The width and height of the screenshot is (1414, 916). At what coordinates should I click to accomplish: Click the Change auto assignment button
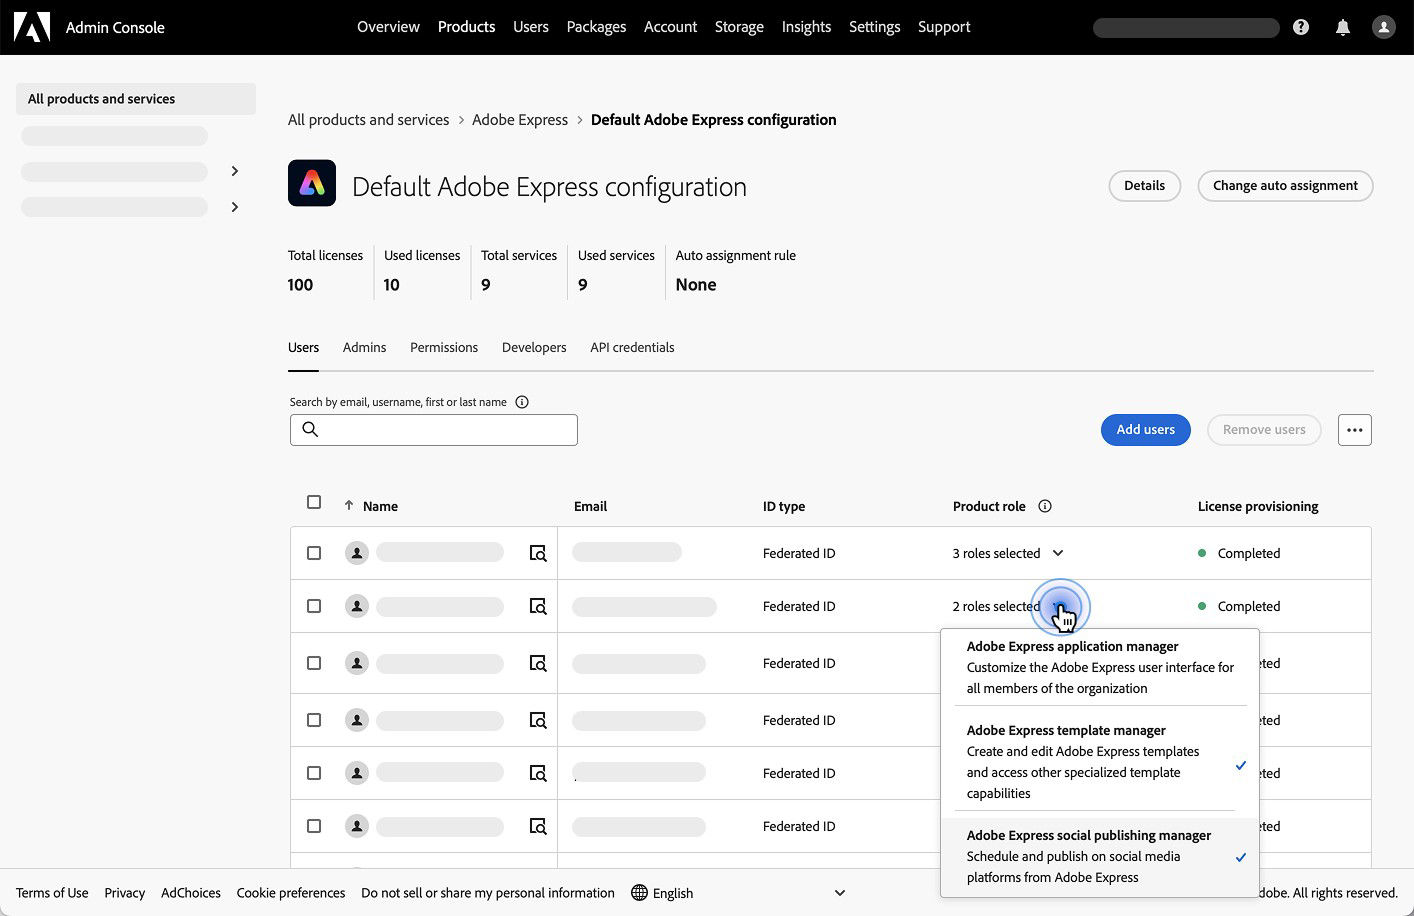[1285, 185]
